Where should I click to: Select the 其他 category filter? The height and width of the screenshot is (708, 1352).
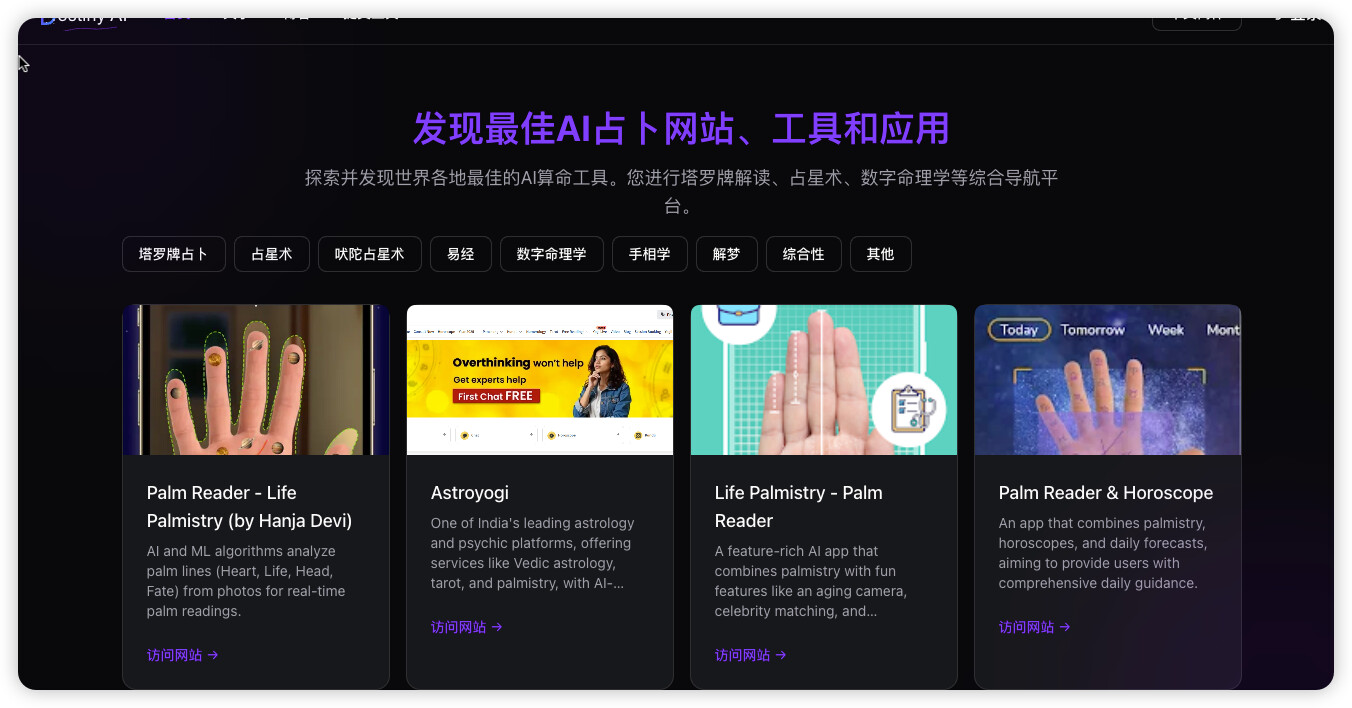(x=881, y=254)
